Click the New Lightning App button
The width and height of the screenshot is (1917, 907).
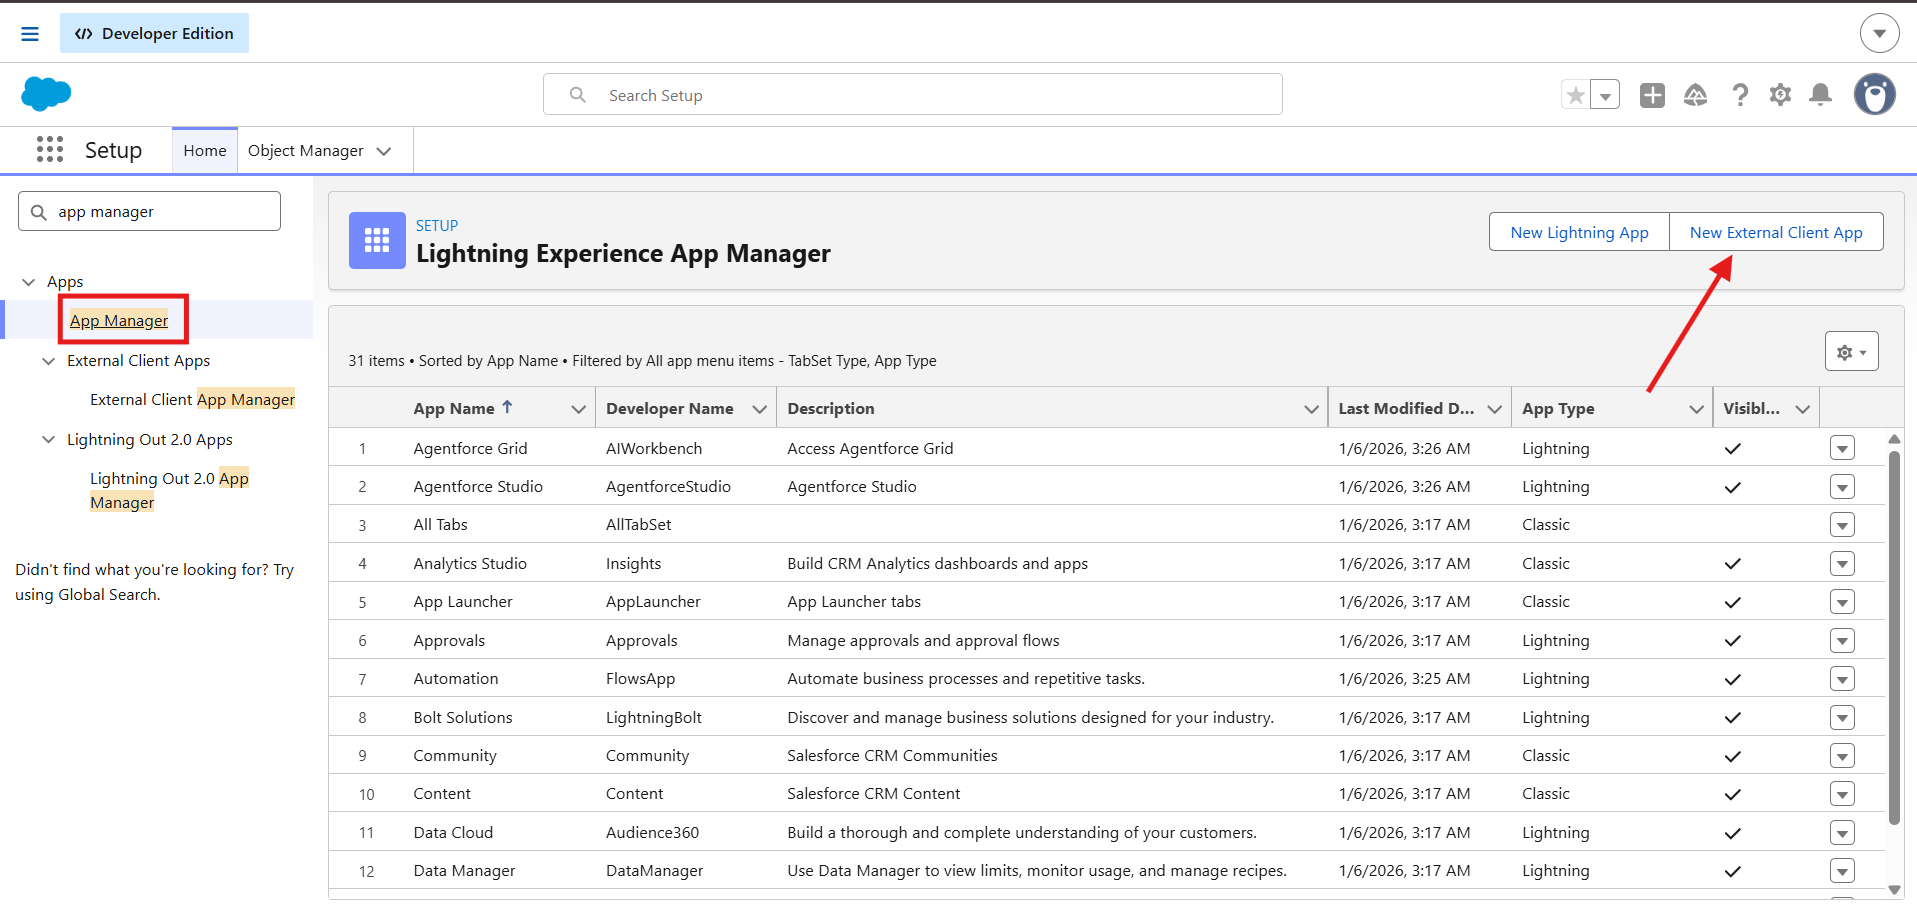[x=1579, y=232]
